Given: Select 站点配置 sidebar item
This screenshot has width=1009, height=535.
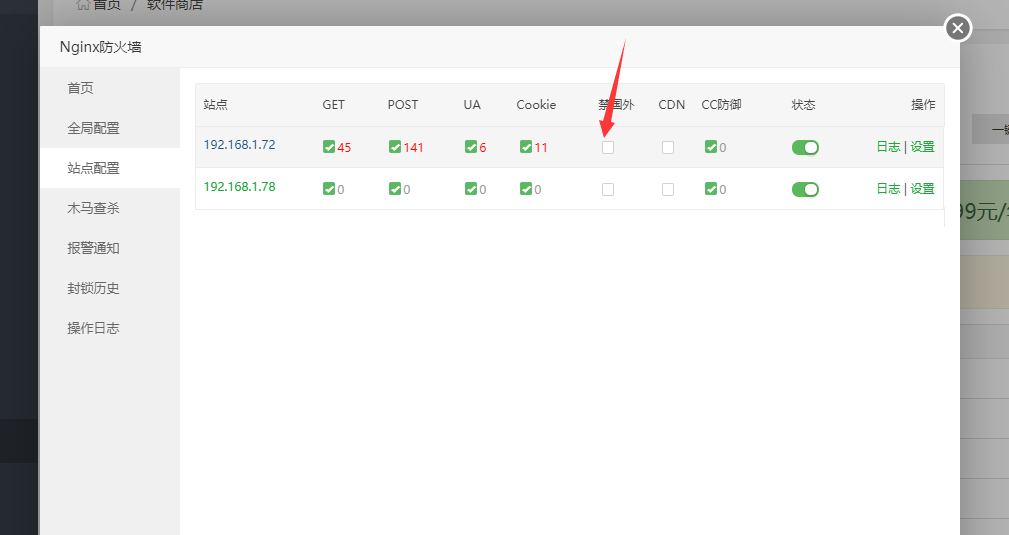Looking at the screenshot, I should point(93,168).
